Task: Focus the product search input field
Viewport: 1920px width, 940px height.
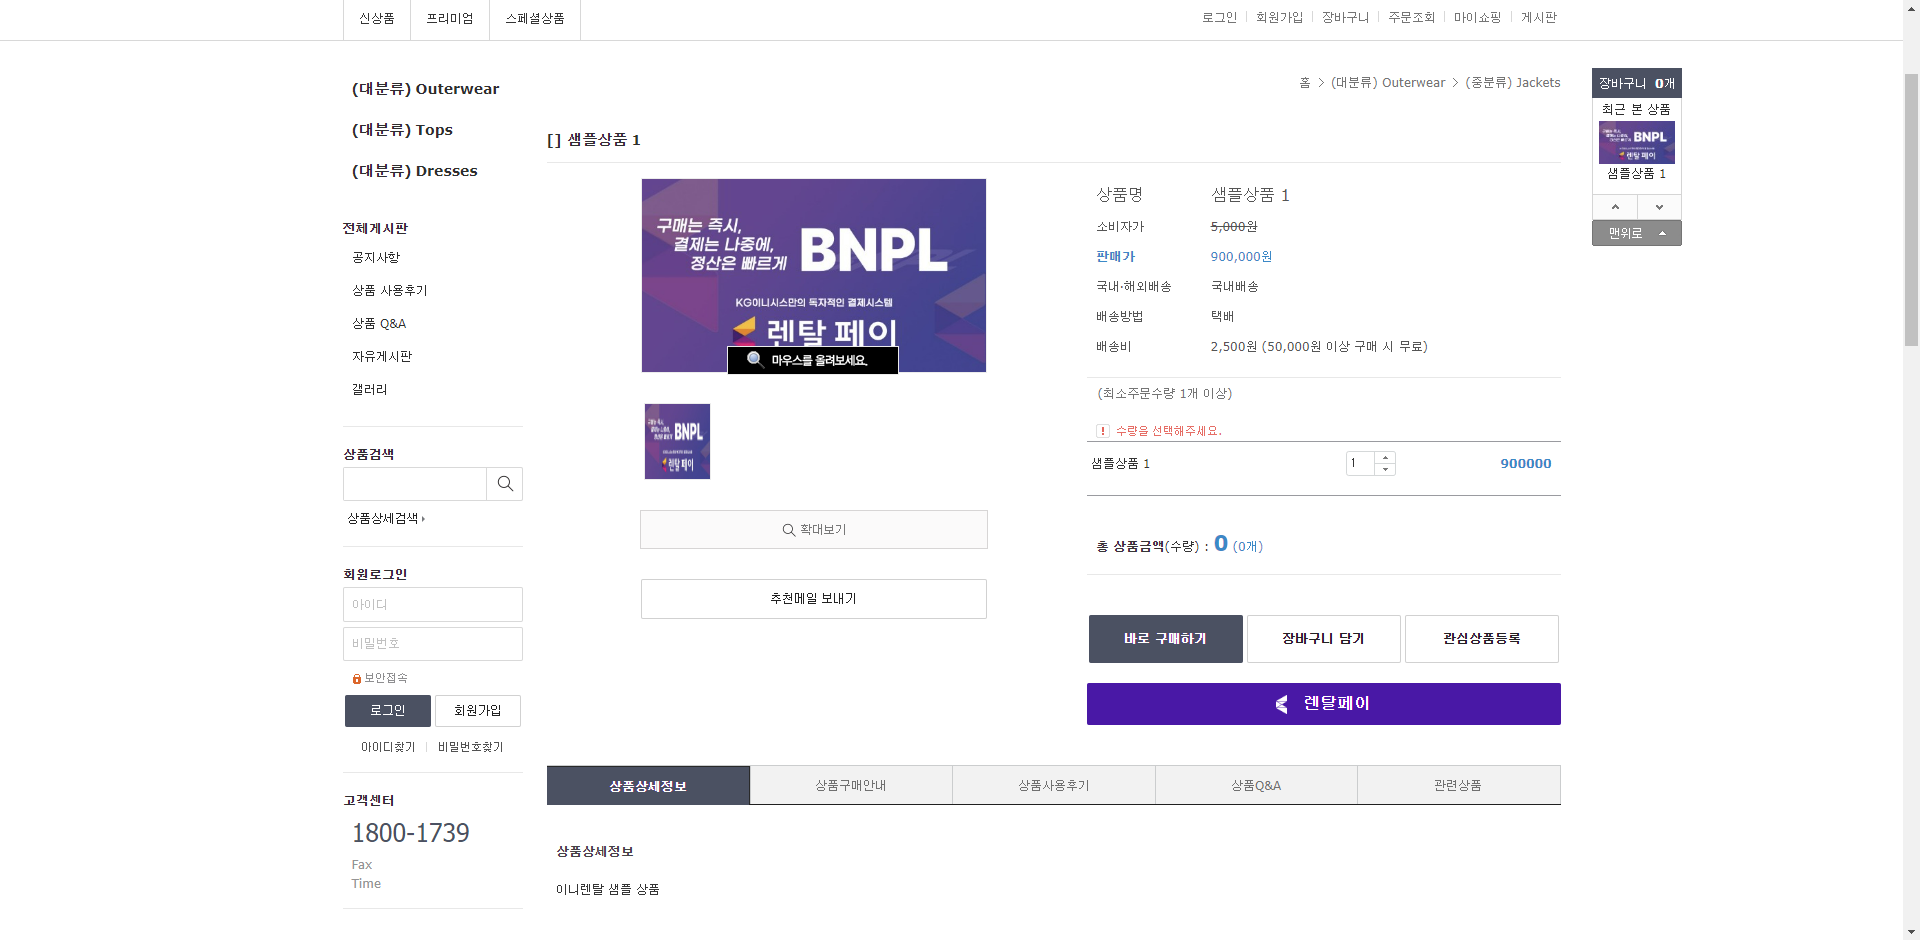Action: coord(415,484)
